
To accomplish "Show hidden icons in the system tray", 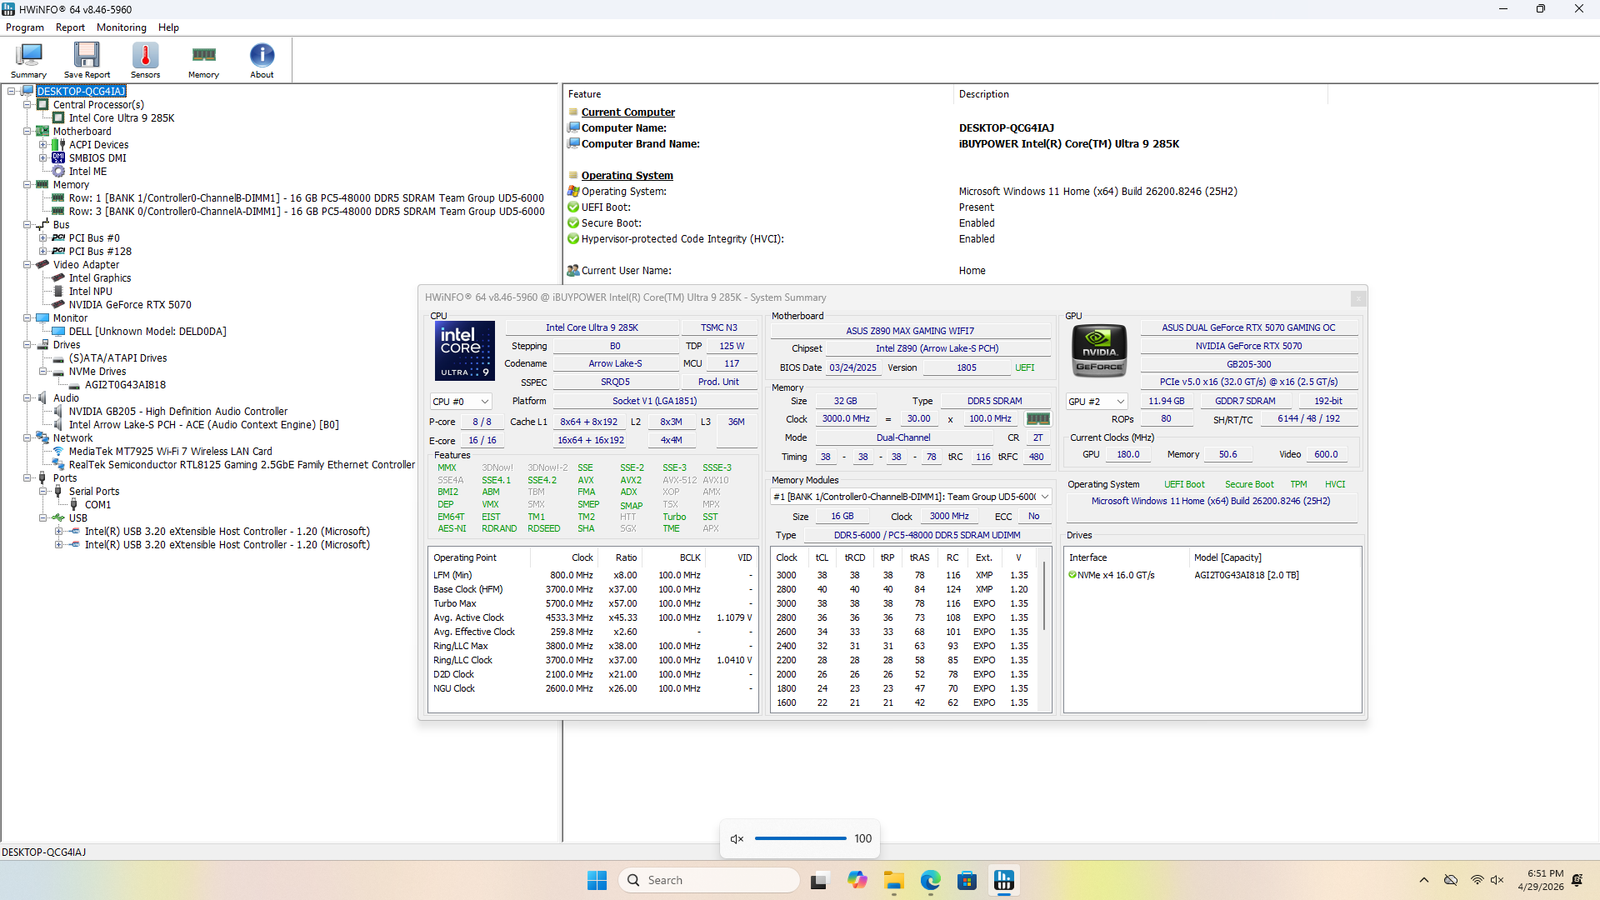I will click(x=1424, y=880).
